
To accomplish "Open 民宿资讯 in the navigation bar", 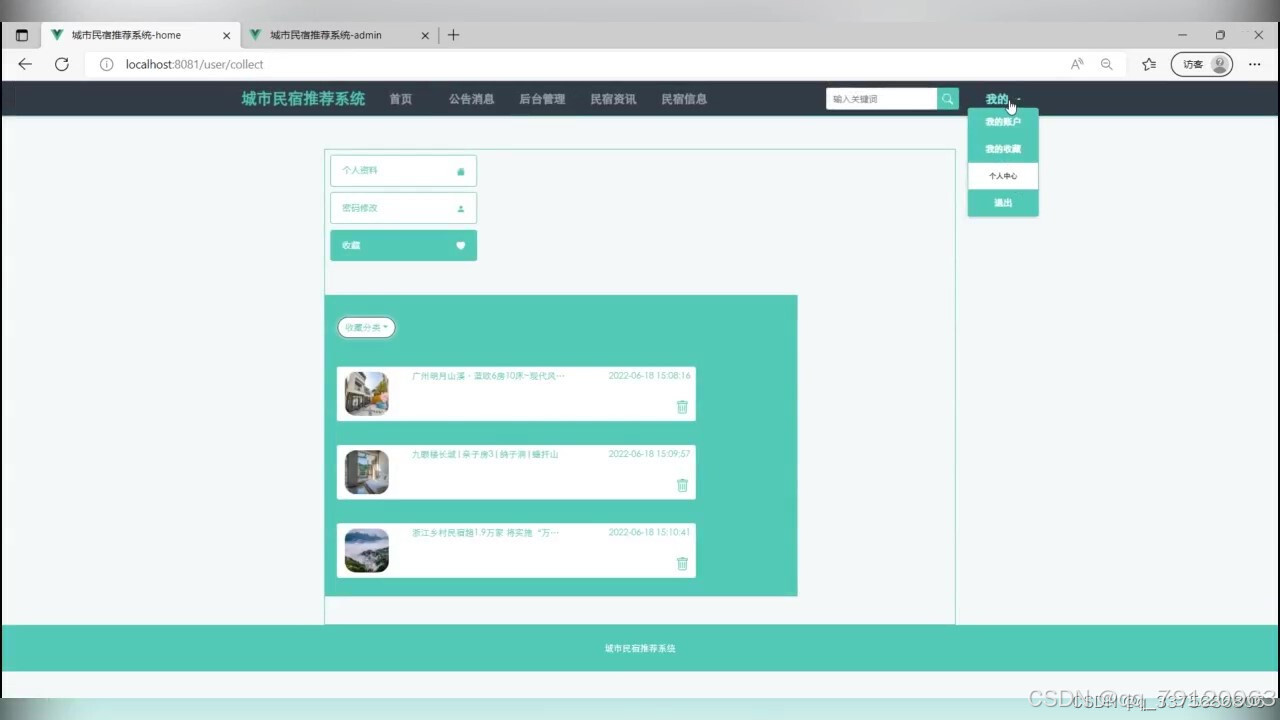I will [613, 99].
